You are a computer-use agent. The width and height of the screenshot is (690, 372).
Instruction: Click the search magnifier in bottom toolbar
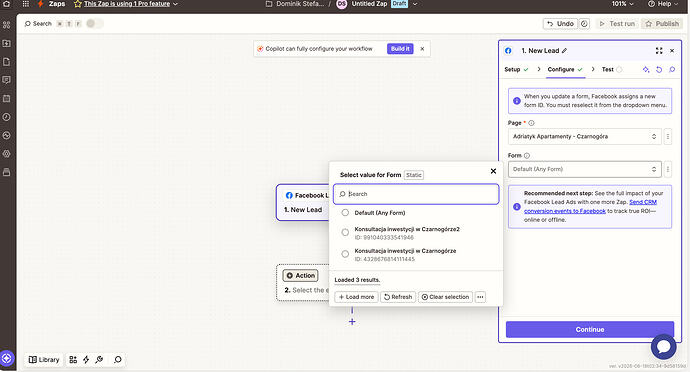tap(117, 360)
